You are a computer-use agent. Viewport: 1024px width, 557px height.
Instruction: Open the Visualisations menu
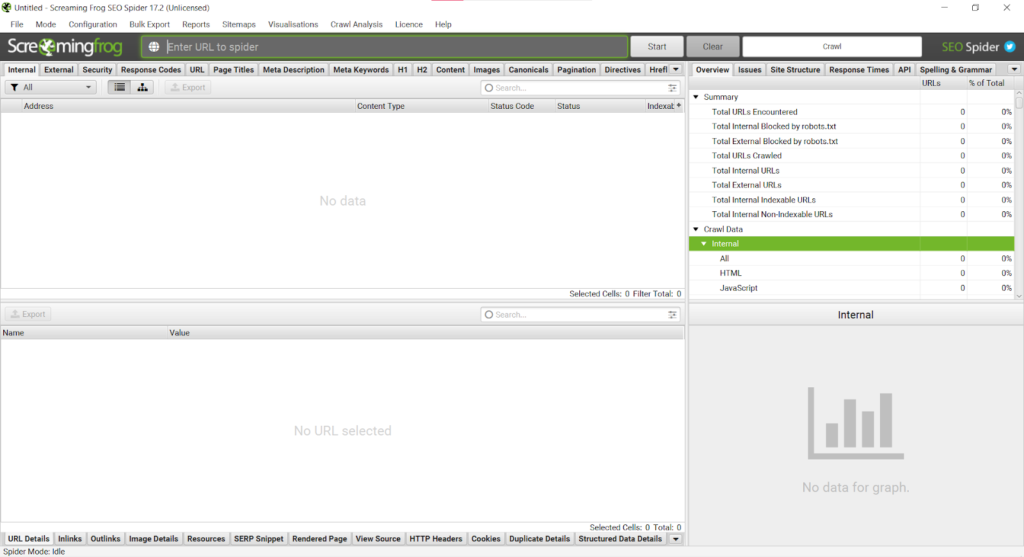pos(293,24)
